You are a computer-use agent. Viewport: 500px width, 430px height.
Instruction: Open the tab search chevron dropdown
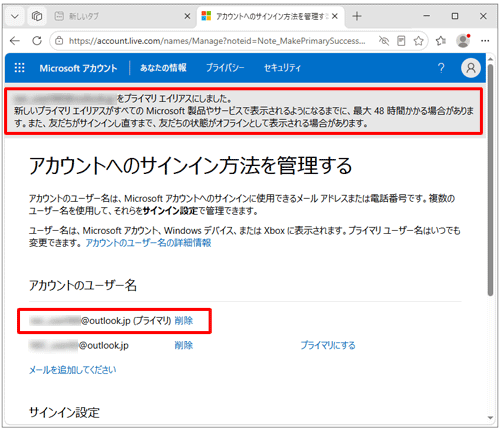[15, 16]
